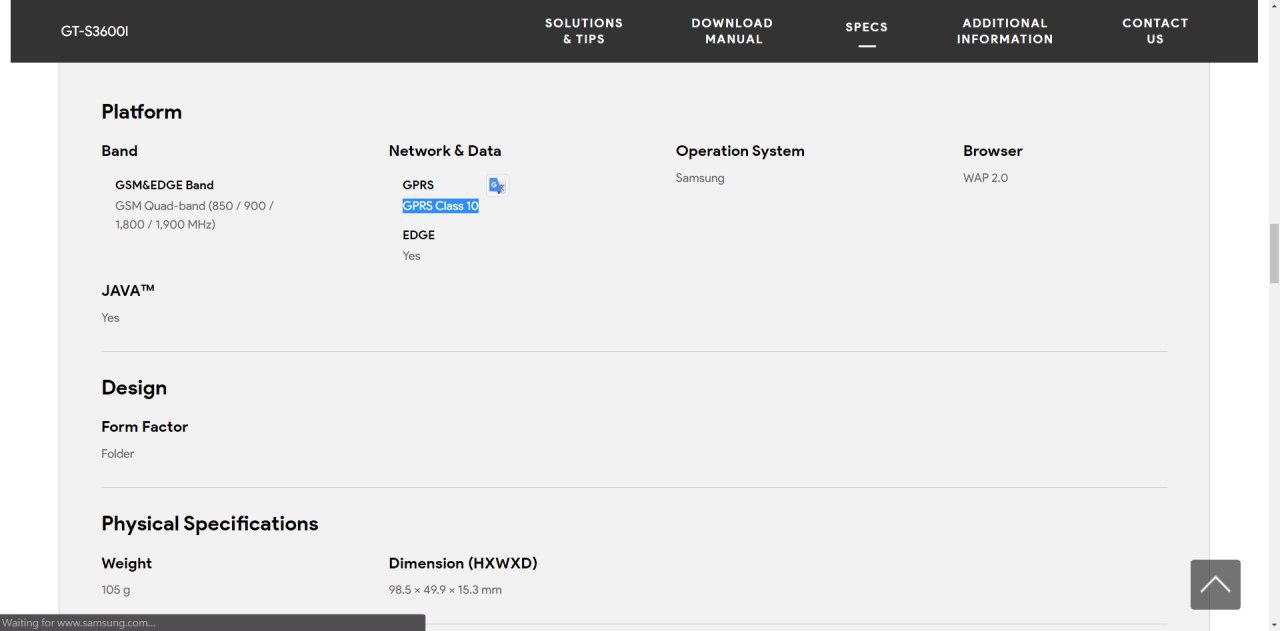Click the GT-S3600I model title
Image resolution: width=1280 pixels, height=631 pixels.
95,31
